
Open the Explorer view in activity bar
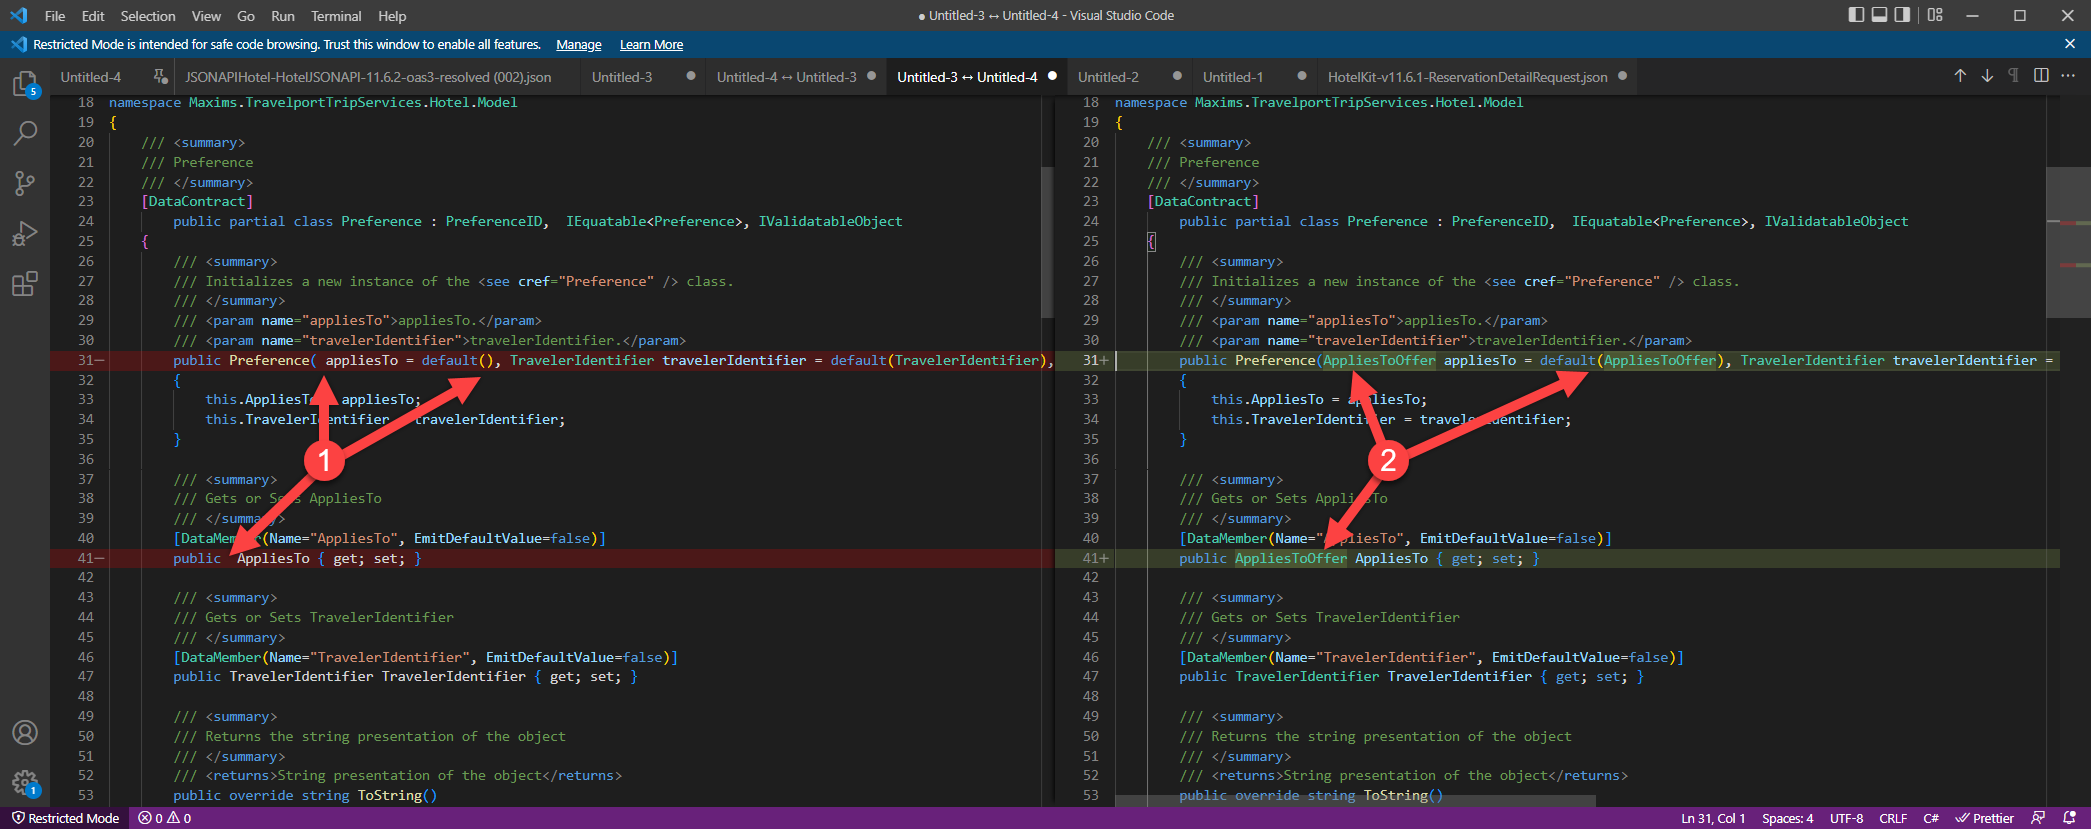coord(25,84)
